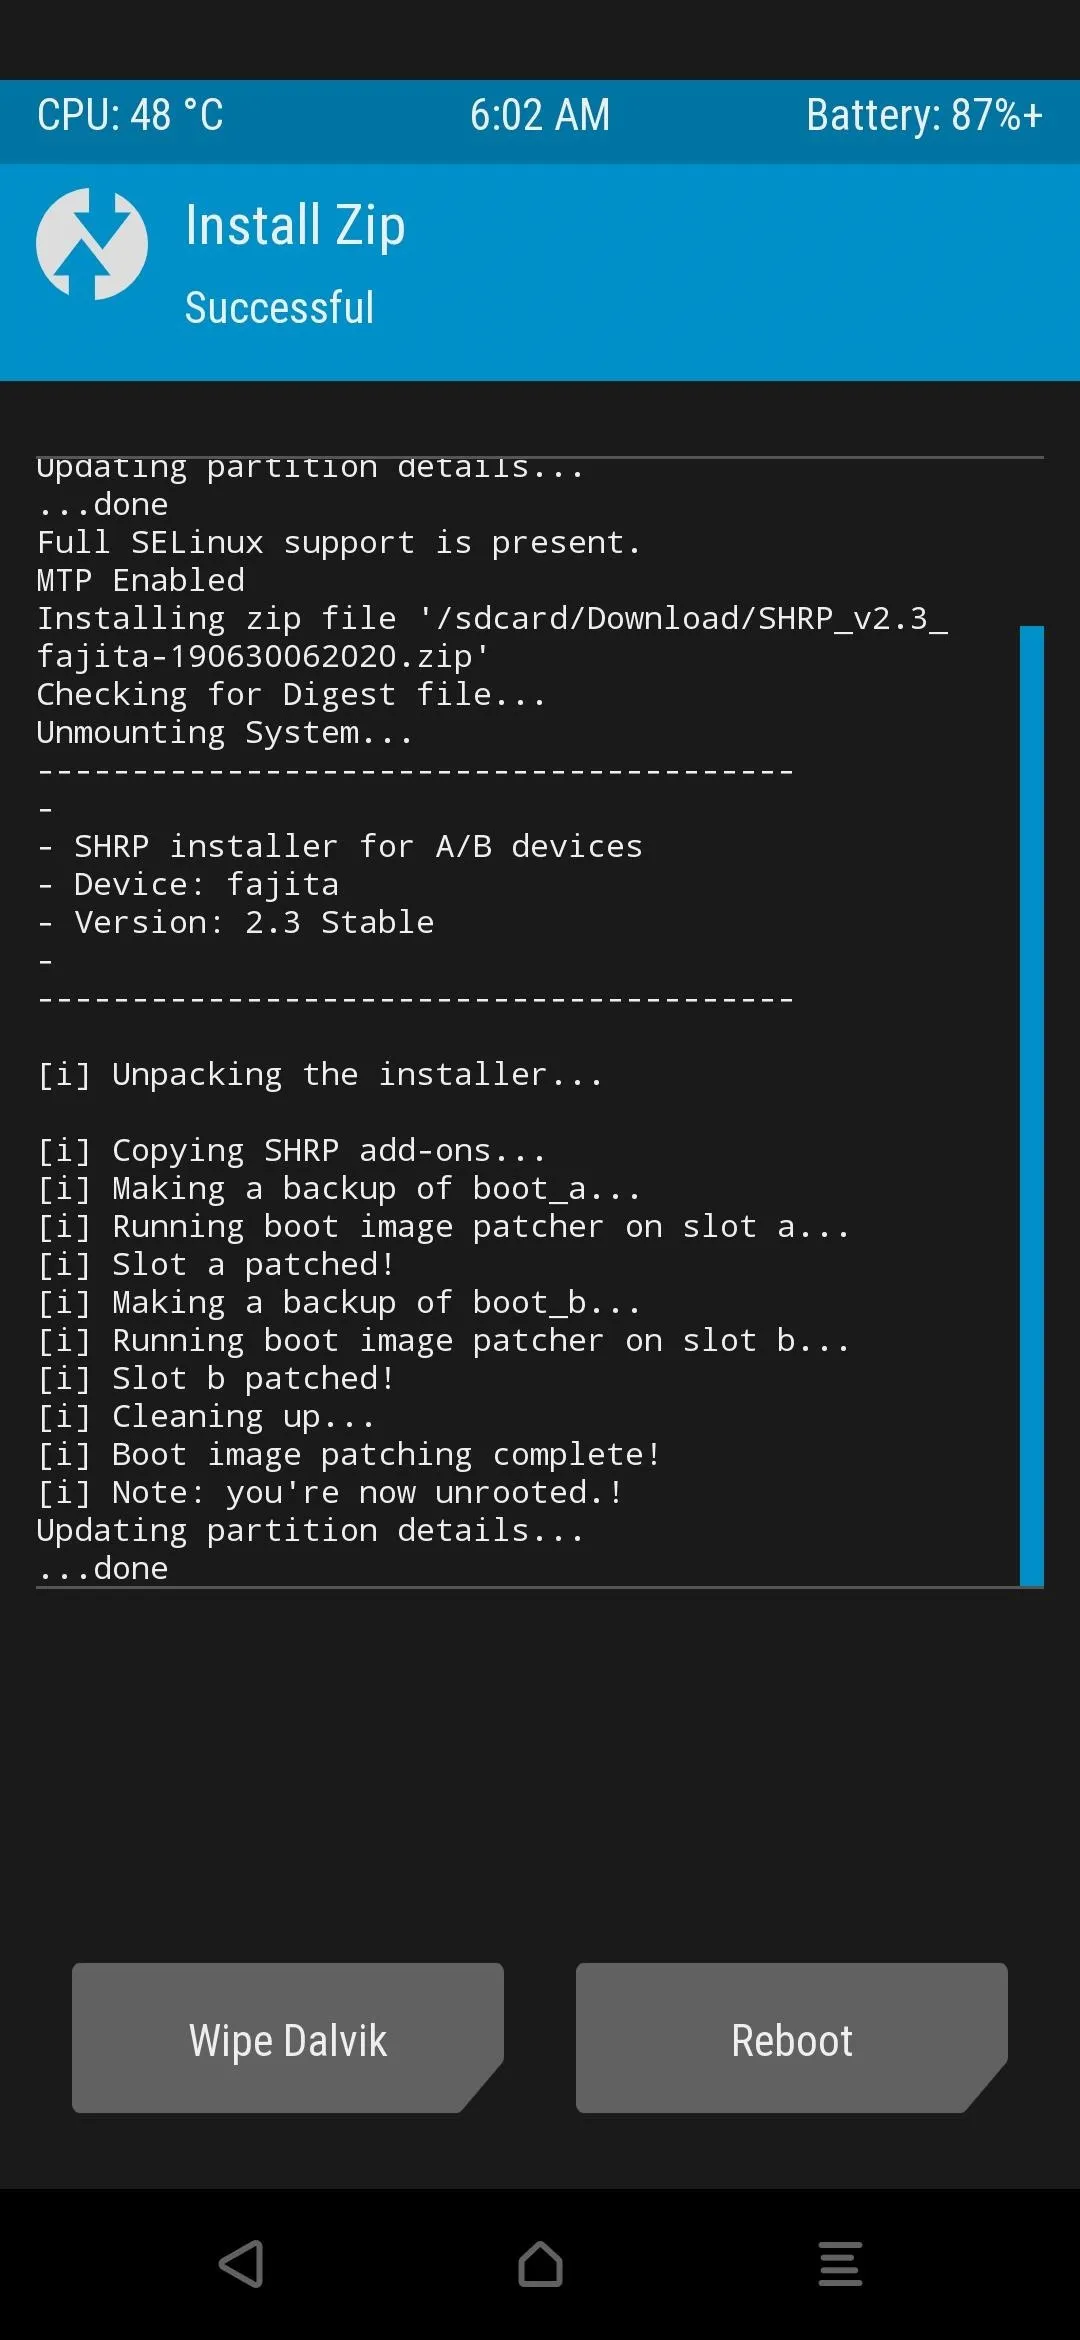This screenshot has width=1080, height=2340.
Task: Tap the 'MTP Enabled' log line
Action: (141, 581)
